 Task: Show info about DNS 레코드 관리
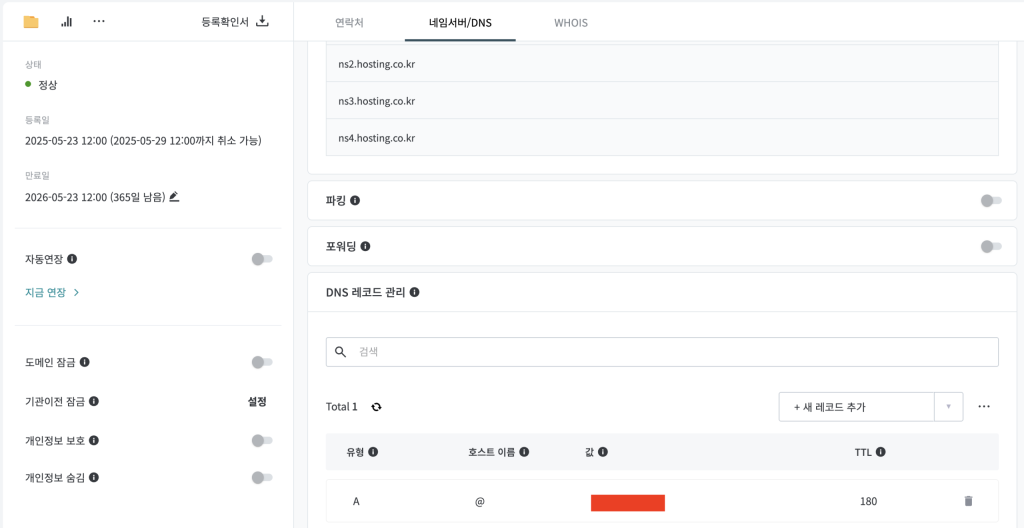point(414,292)
